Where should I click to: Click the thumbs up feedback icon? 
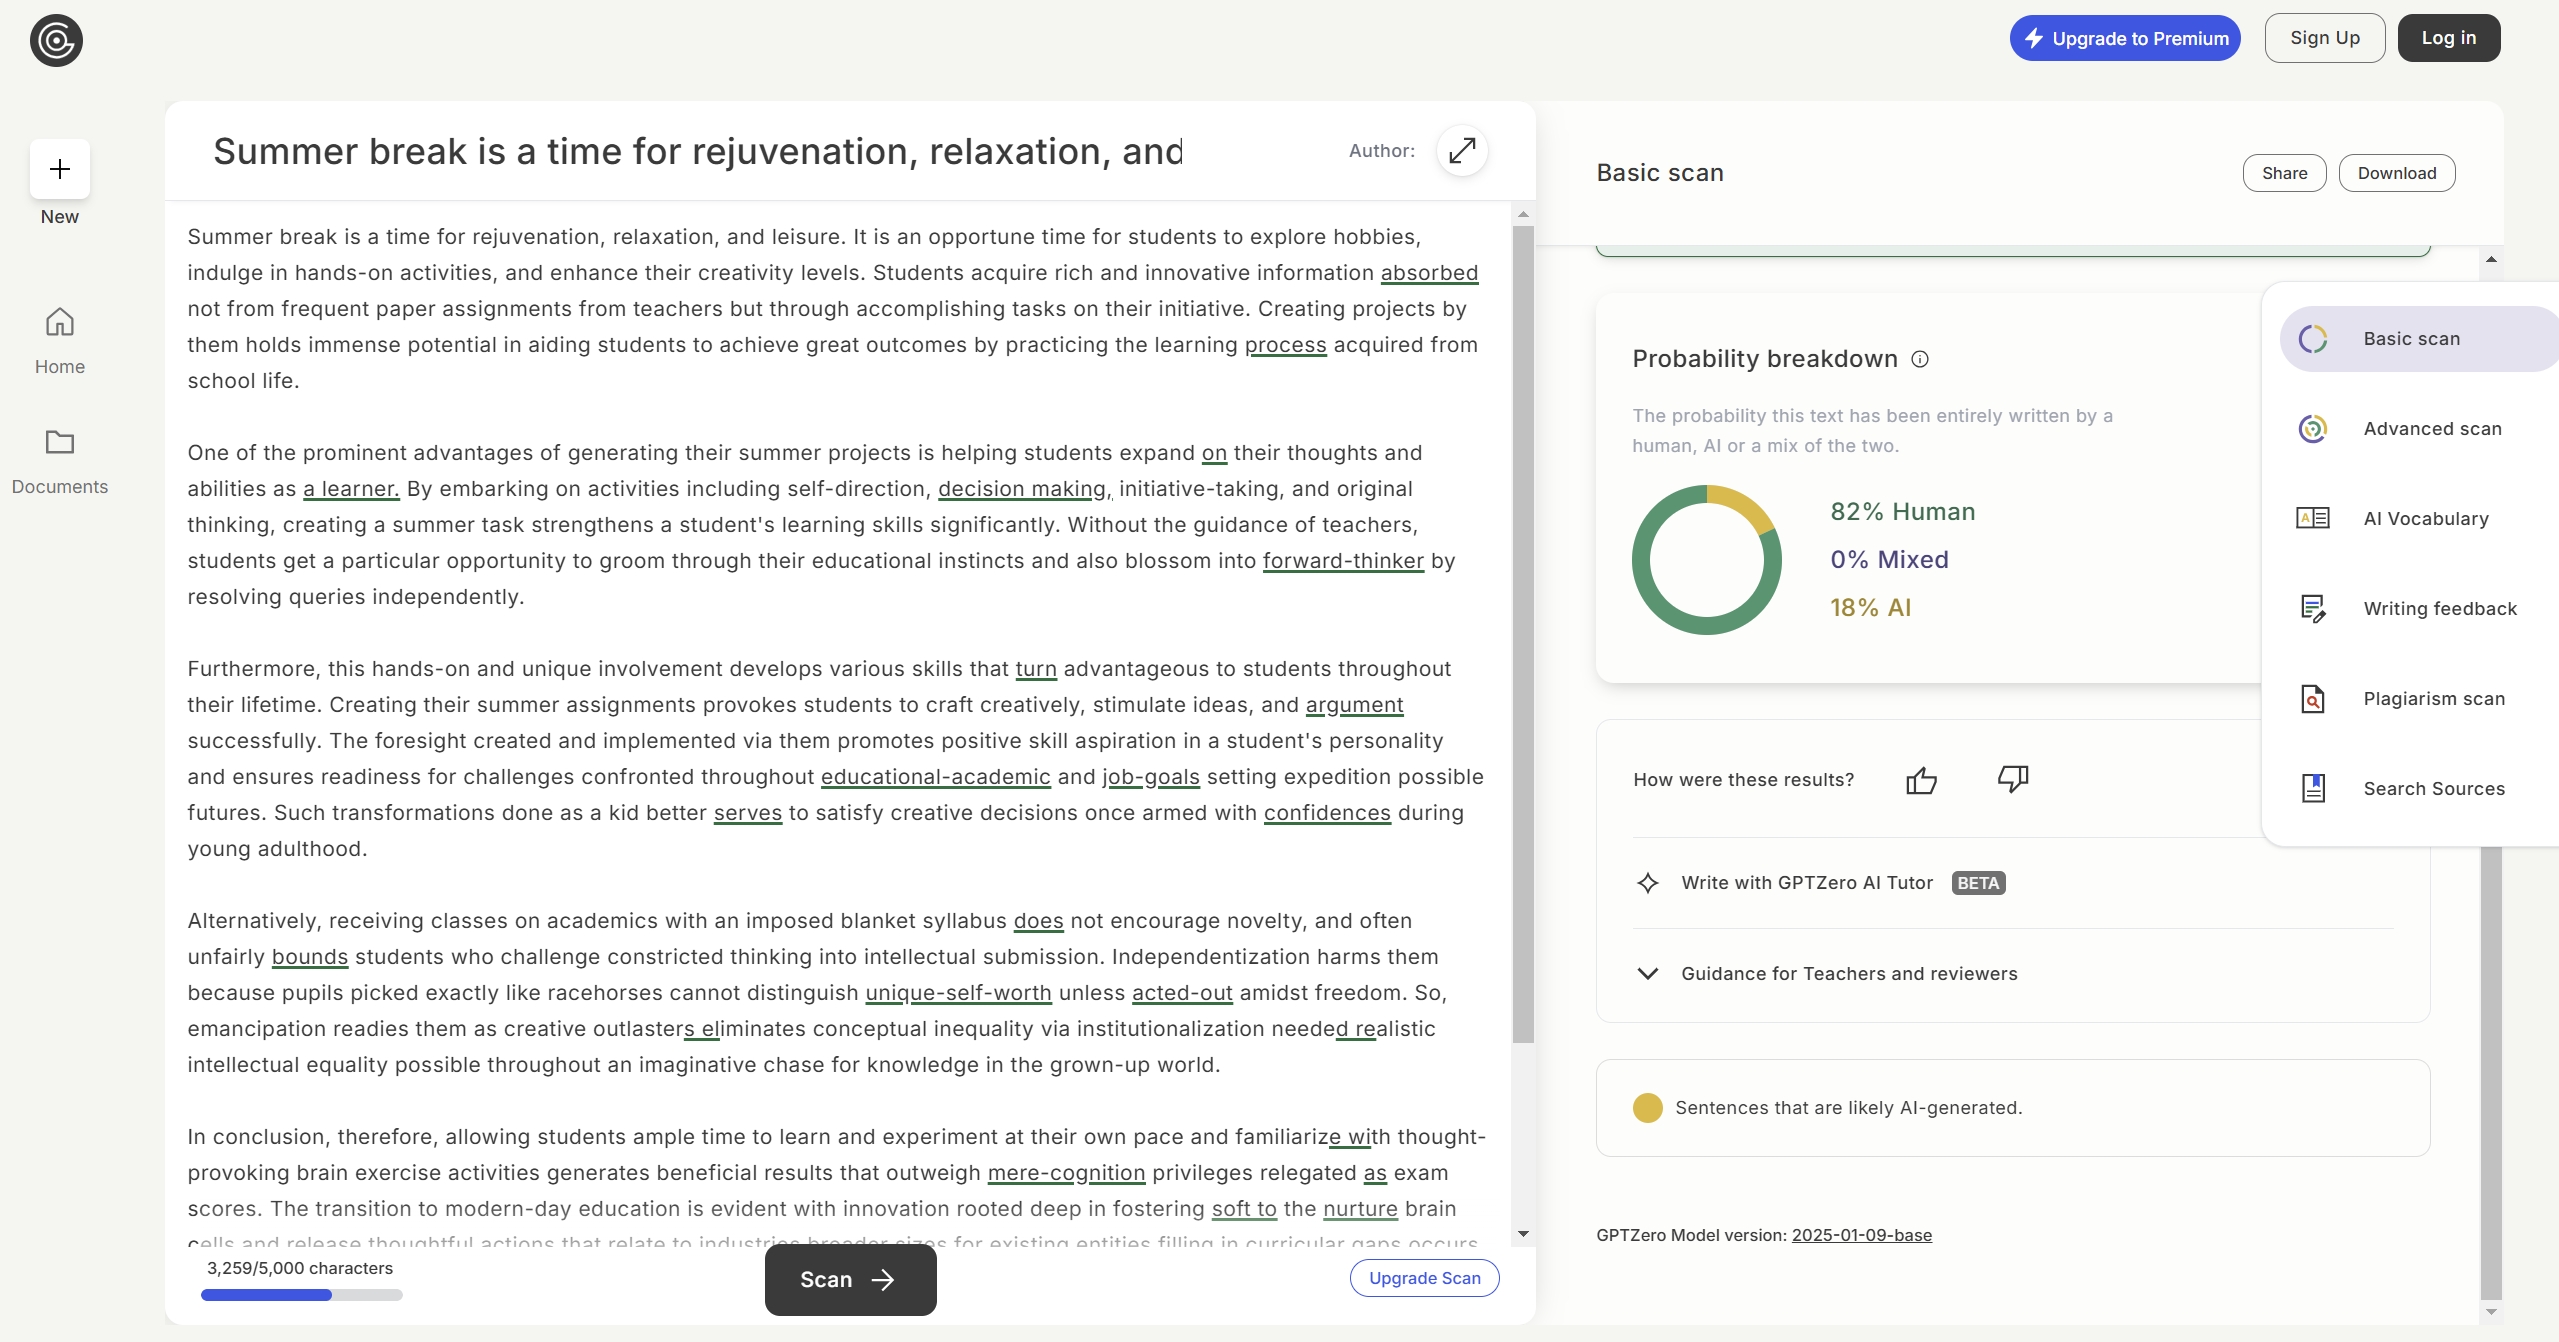[1921, 780]
